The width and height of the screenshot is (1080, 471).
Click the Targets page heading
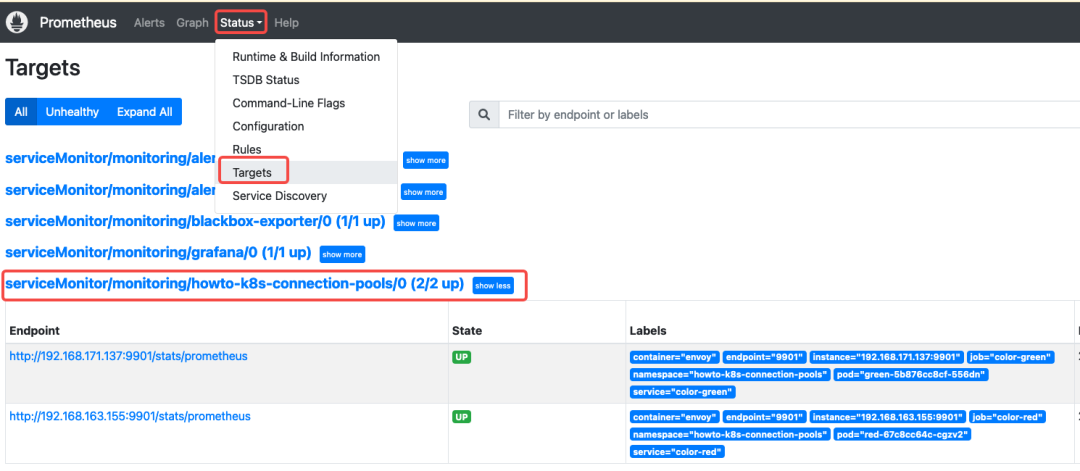(x=43, y=67)
